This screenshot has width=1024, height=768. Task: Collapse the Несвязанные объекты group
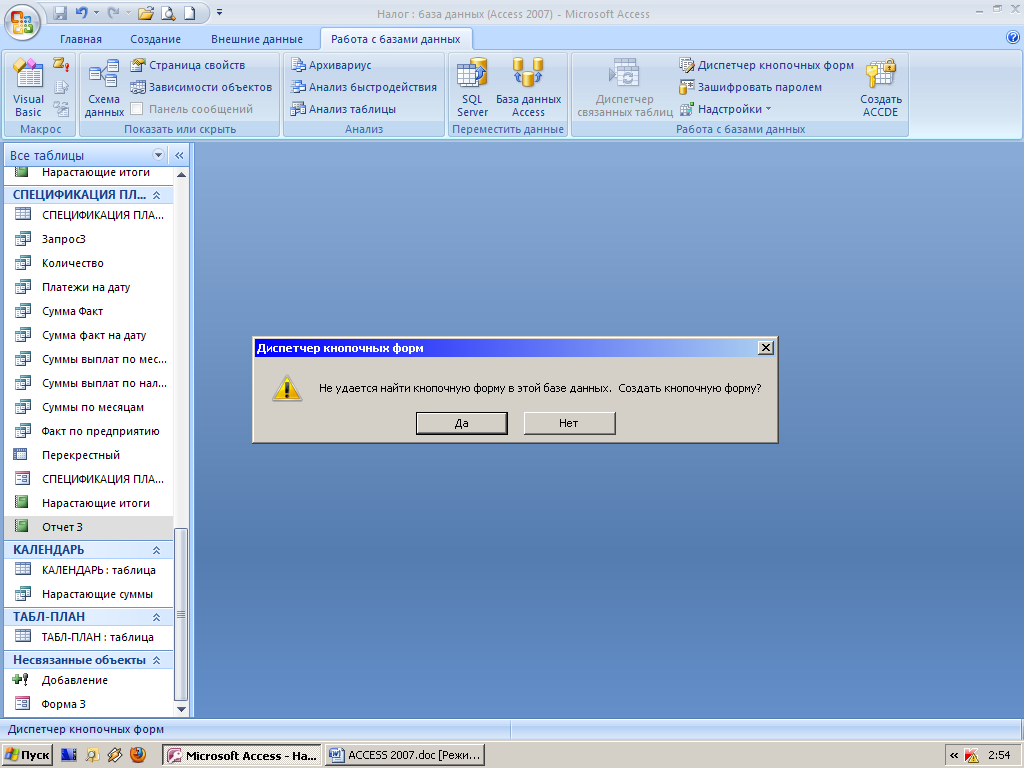157,660
